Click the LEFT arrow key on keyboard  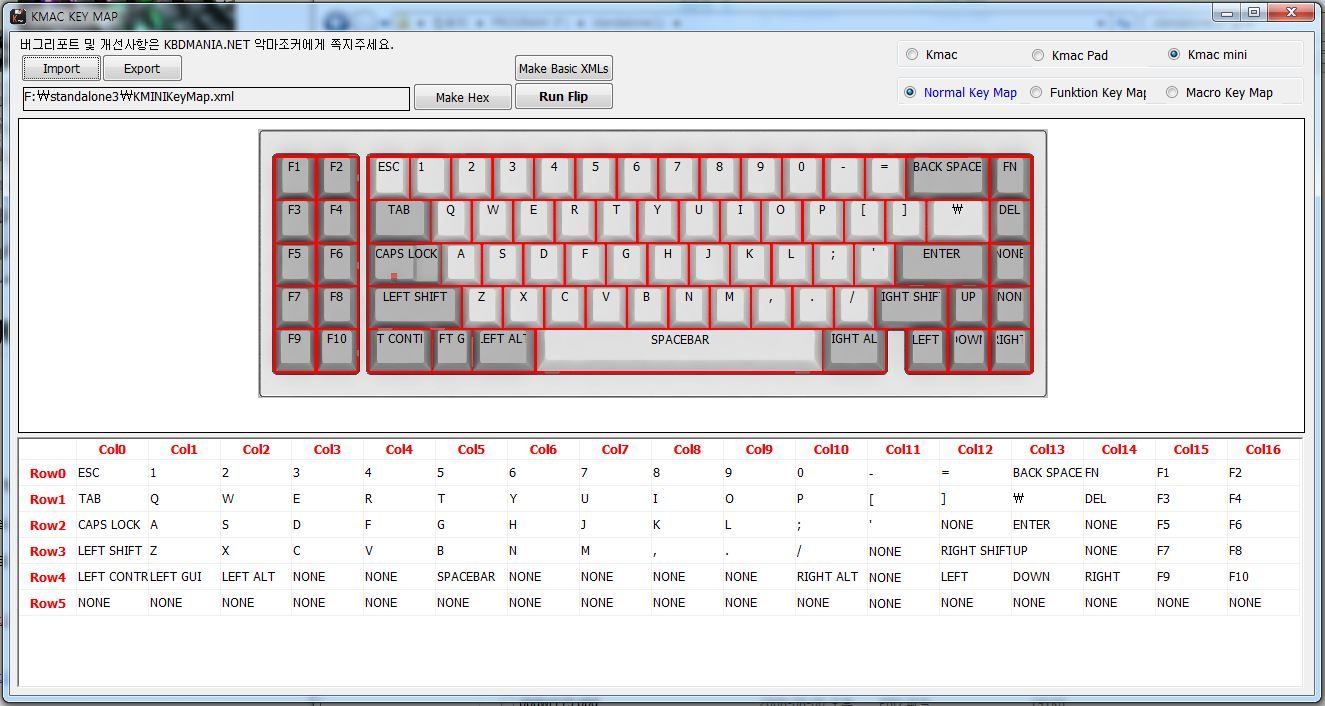pyautogui.click(x=926, y=350)
